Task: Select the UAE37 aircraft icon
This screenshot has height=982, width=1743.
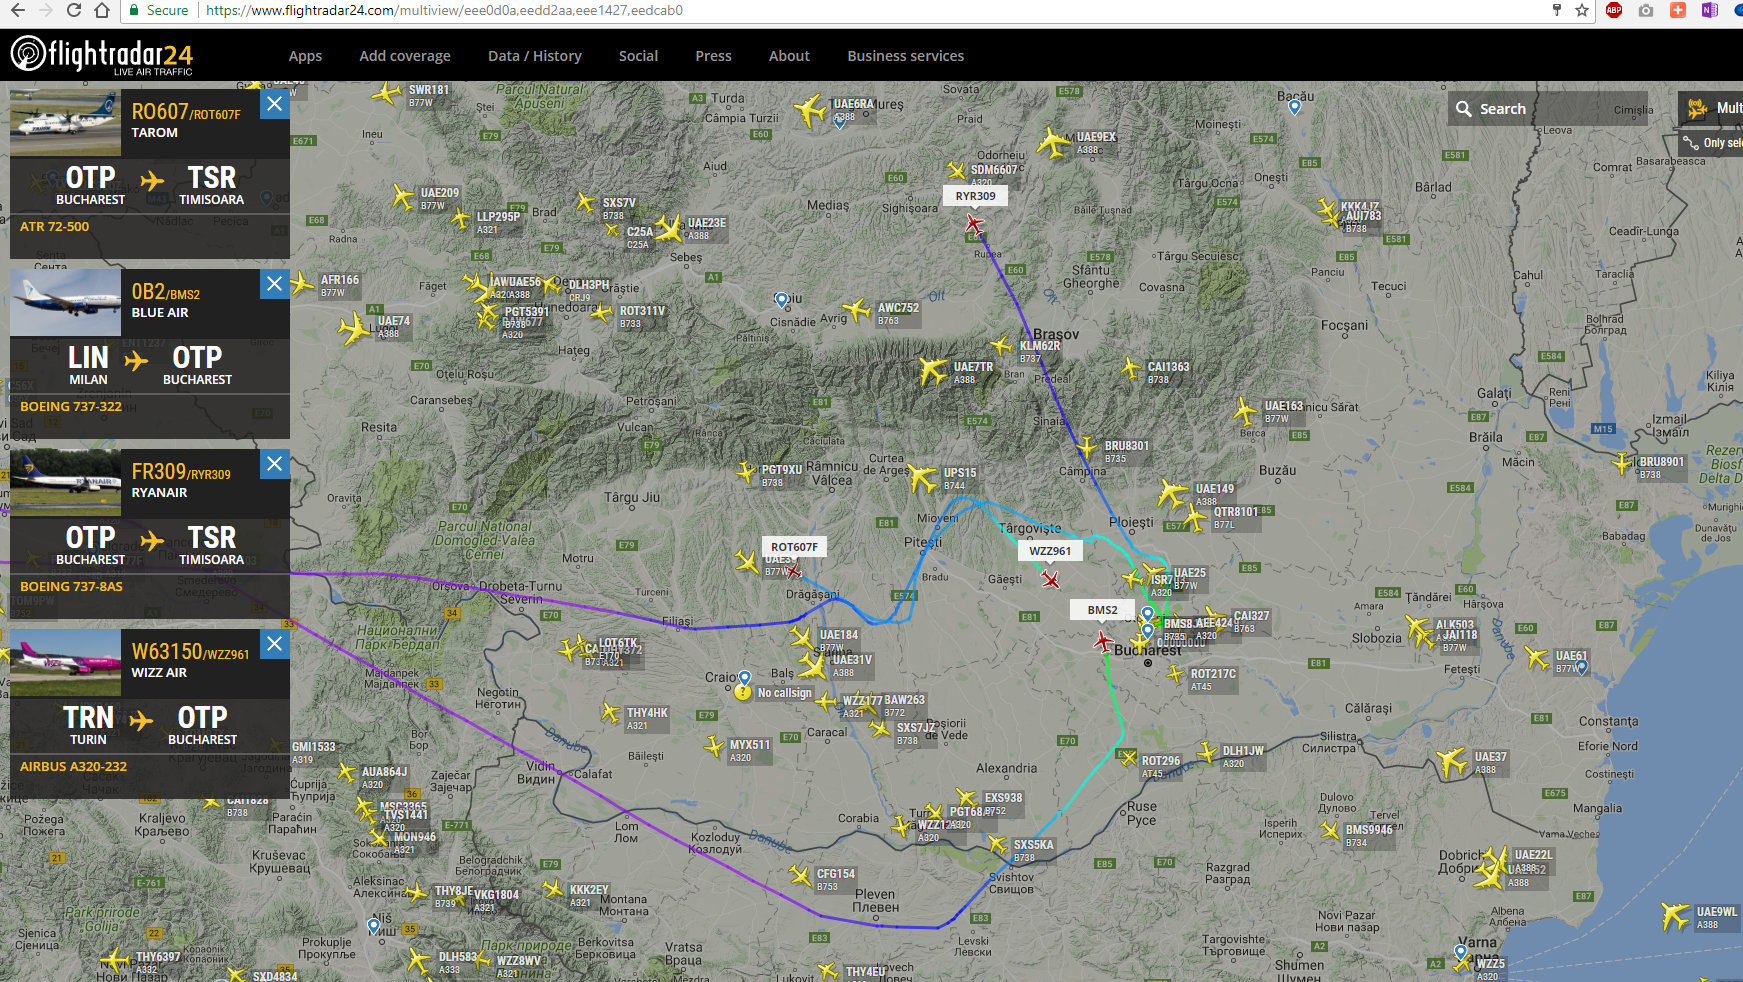Action: pyautogui.click(x=1452, y=763)
